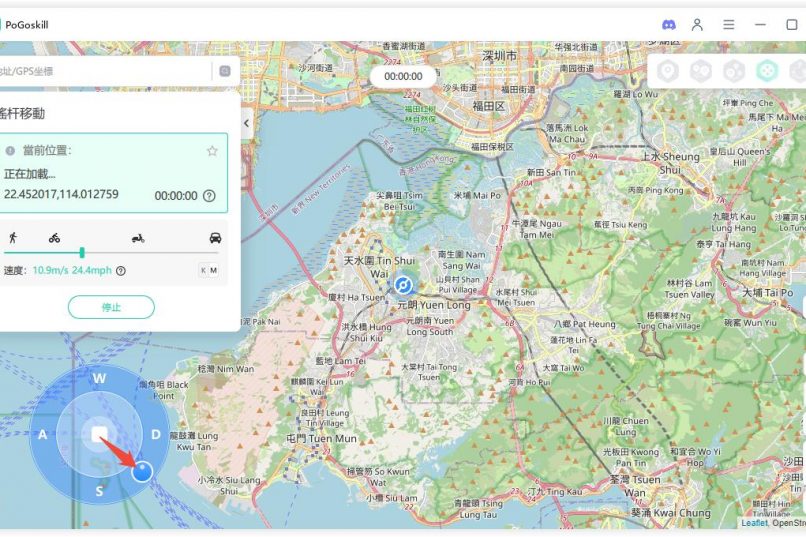Open the Discord community icon
The height and width of the screenshot is (537, 806).
tap(669, 24)
